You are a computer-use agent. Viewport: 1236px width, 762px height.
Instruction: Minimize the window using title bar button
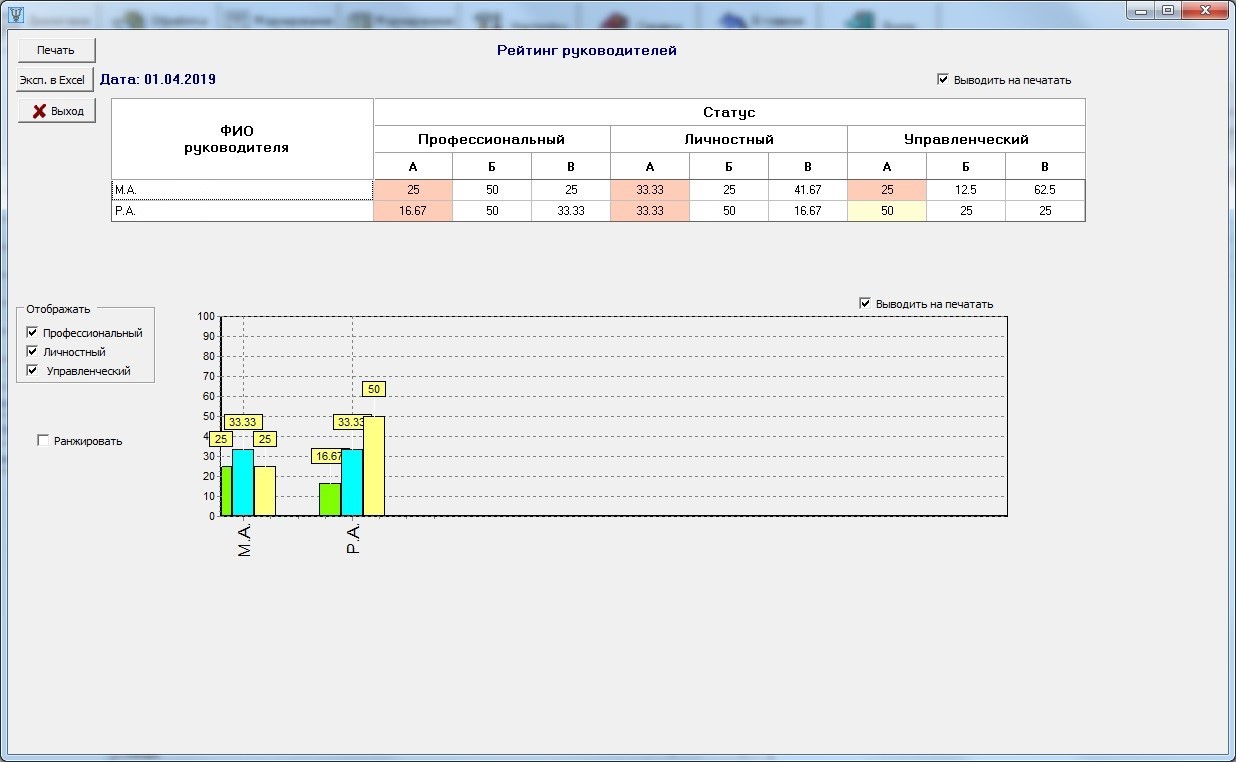1142,10
